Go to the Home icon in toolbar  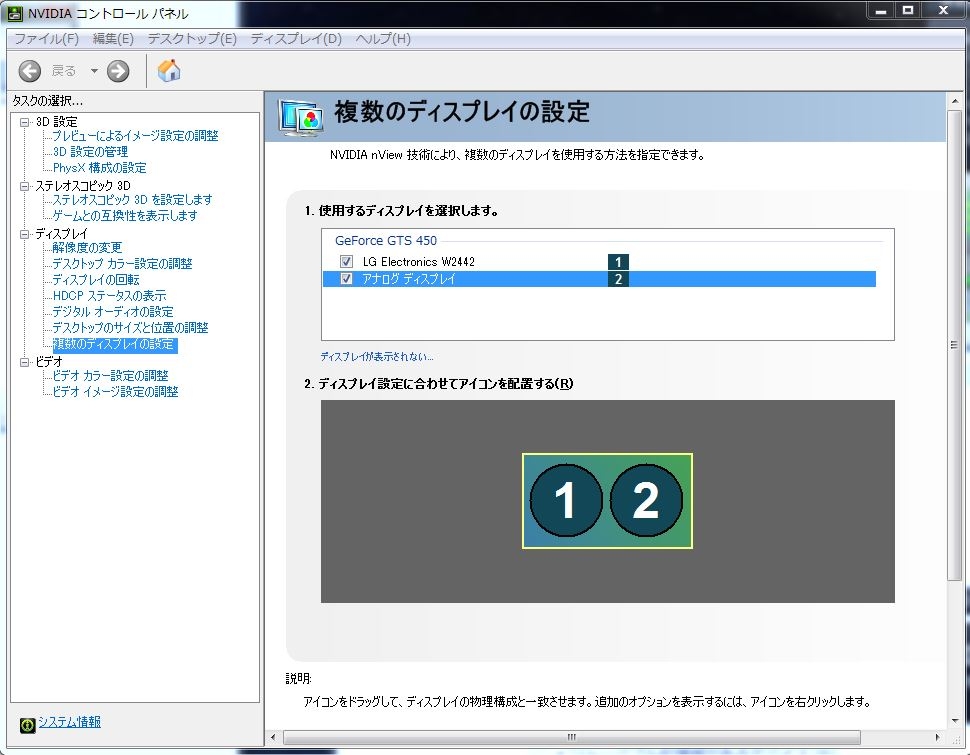pos(169,71)
